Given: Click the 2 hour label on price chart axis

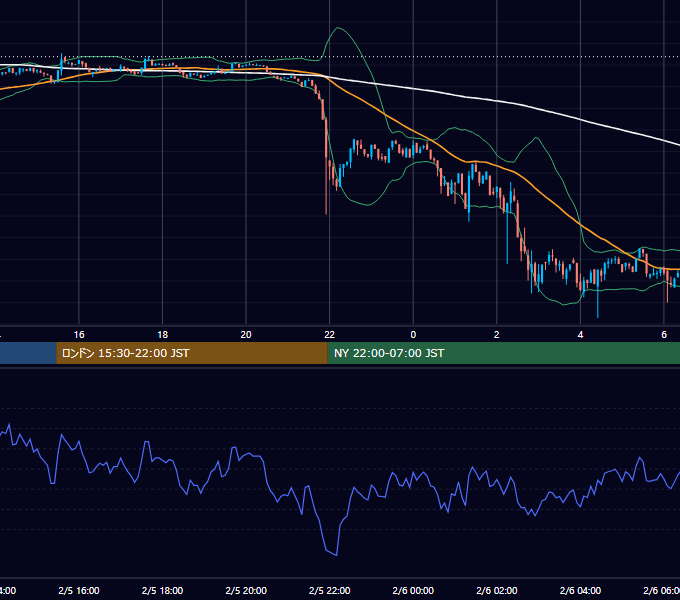Looking at the screenshot, I should 497,335.
